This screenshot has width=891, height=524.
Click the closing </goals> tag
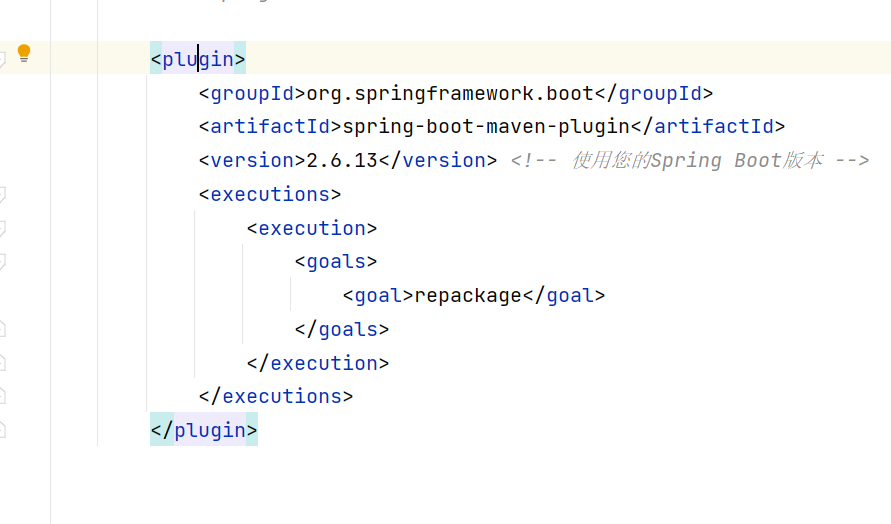[342, 329]
